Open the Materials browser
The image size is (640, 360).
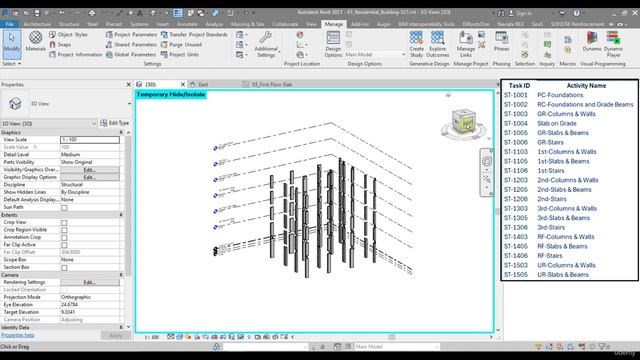36,41
